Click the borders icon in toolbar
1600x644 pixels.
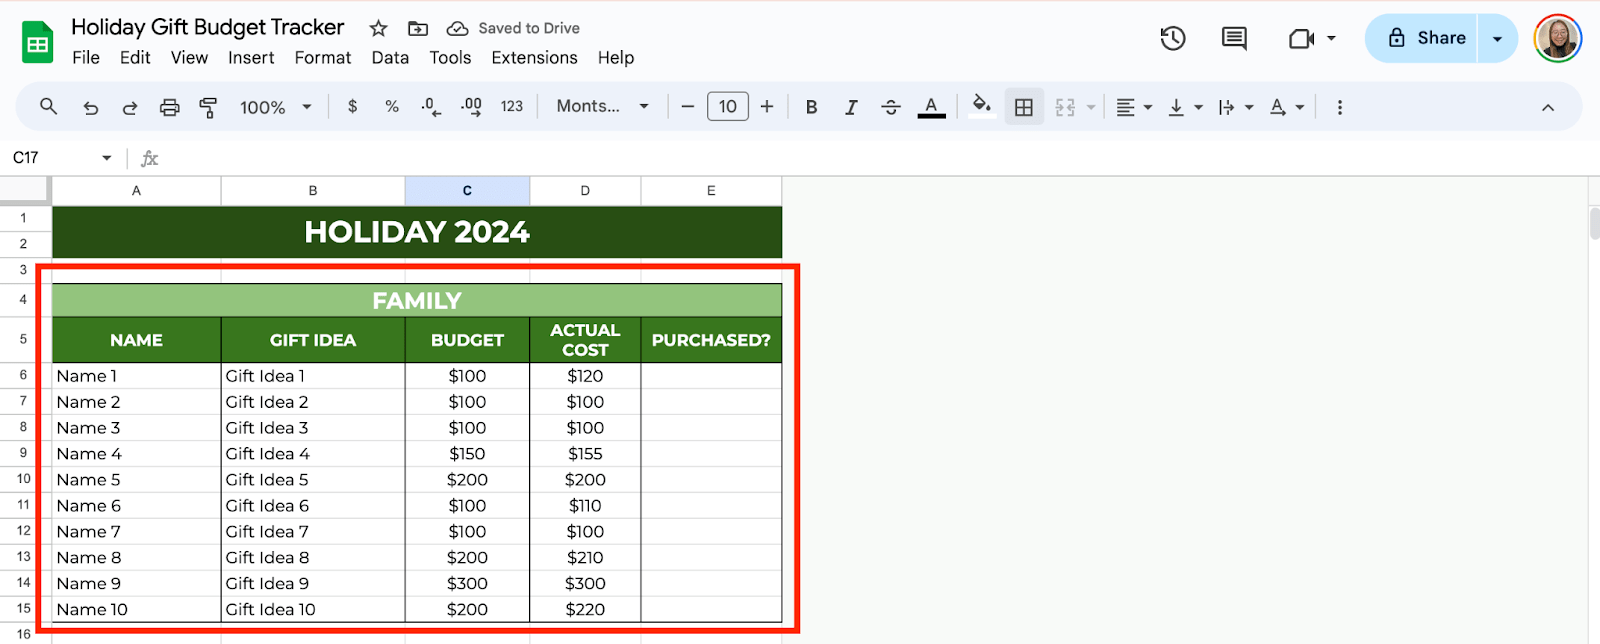1023,107
